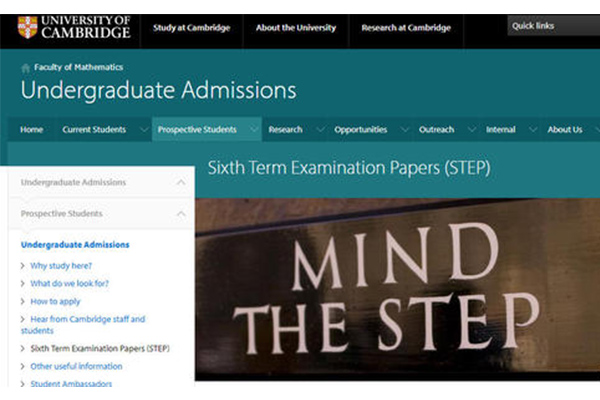Click the Sixth Term Examination Papers (STEP) title
Image resolution: width=600 pixels, height=400 pixels.
click(x=349, y=168)
